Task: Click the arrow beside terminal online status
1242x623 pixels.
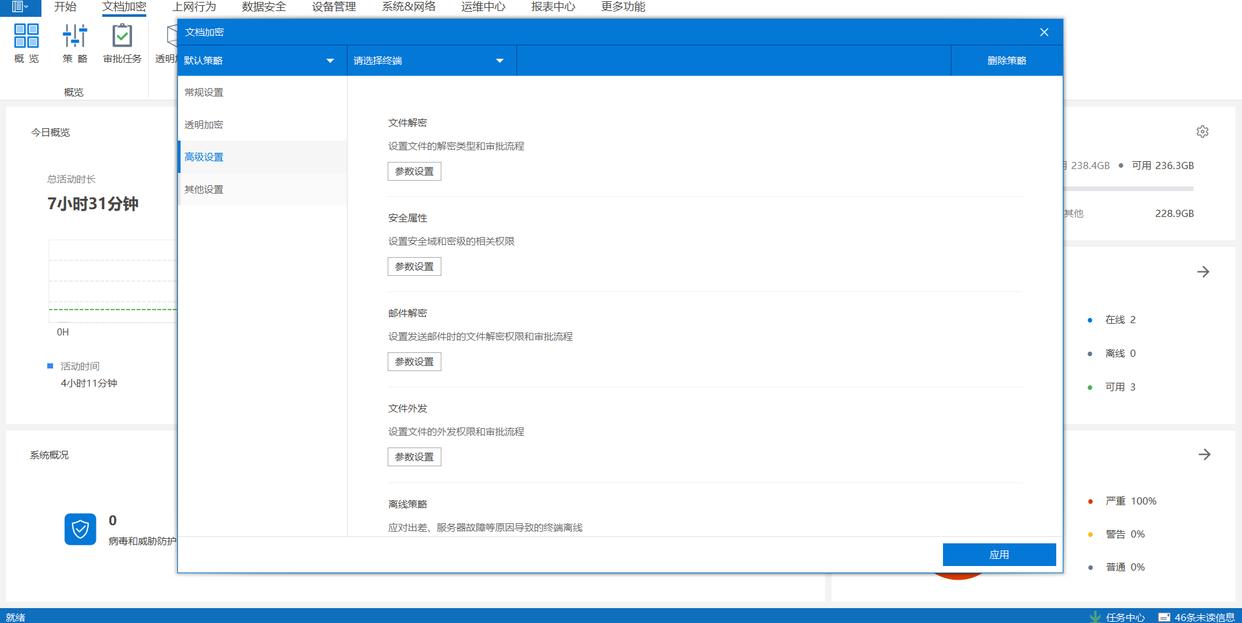Action: click(x=1203, y=272)
